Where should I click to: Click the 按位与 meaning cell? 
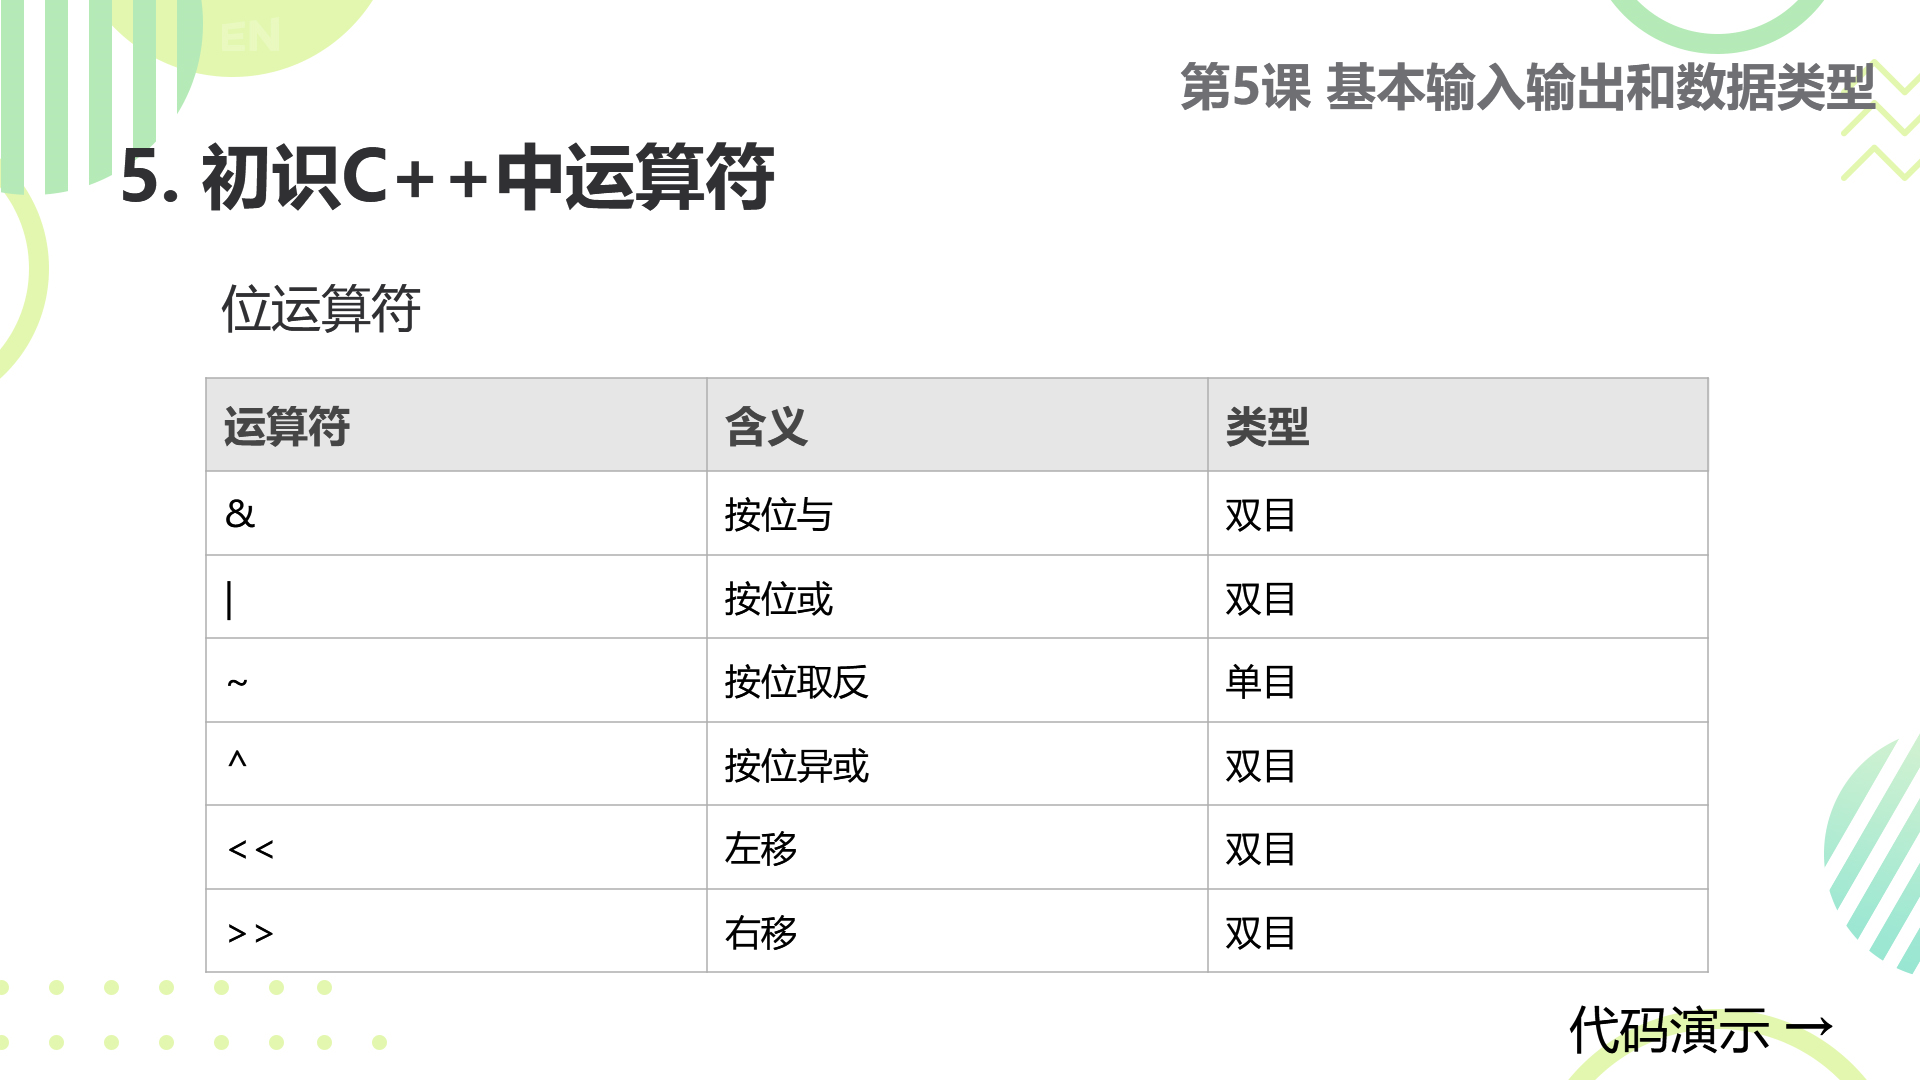coord(957,513)
